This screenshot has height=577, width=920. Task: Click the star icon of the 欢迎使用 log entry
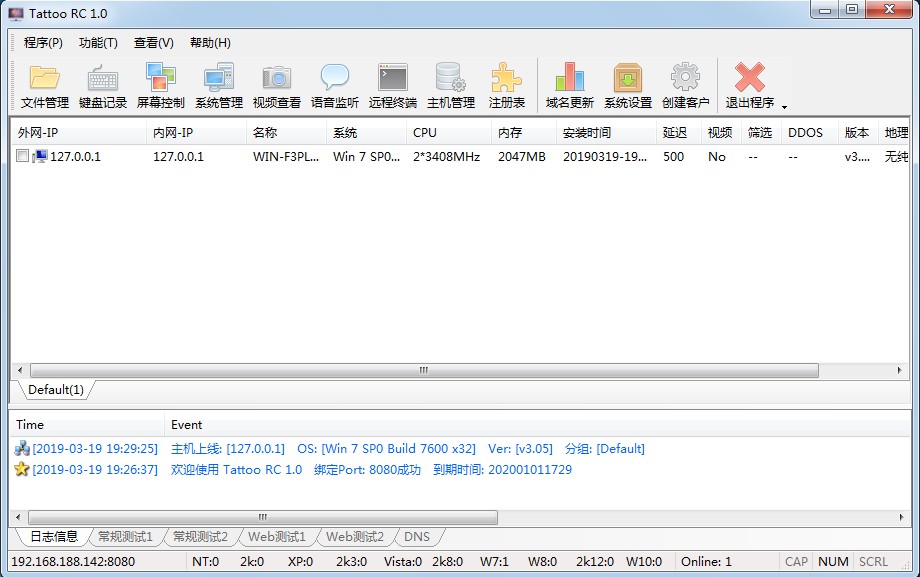tap(22, 469)
